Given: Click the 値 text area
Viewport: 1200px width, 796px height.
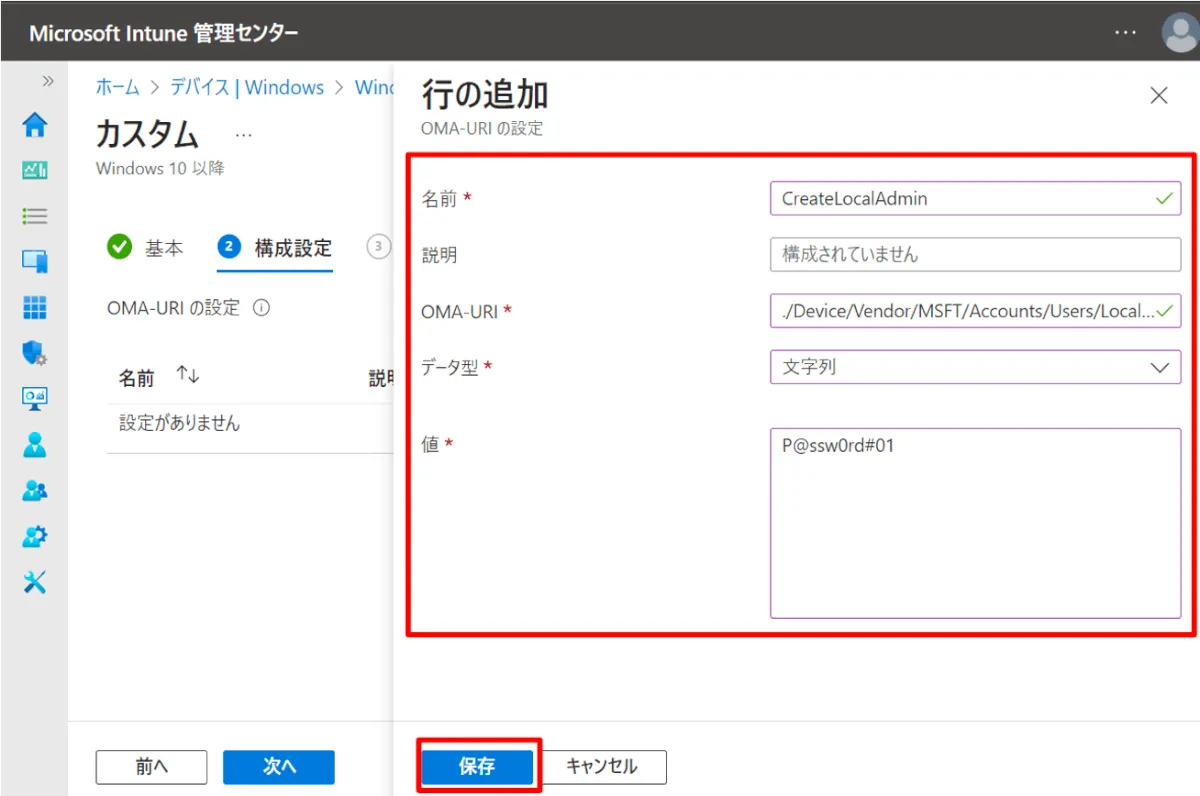Looking at the screenshot, I should click(975, 523).
